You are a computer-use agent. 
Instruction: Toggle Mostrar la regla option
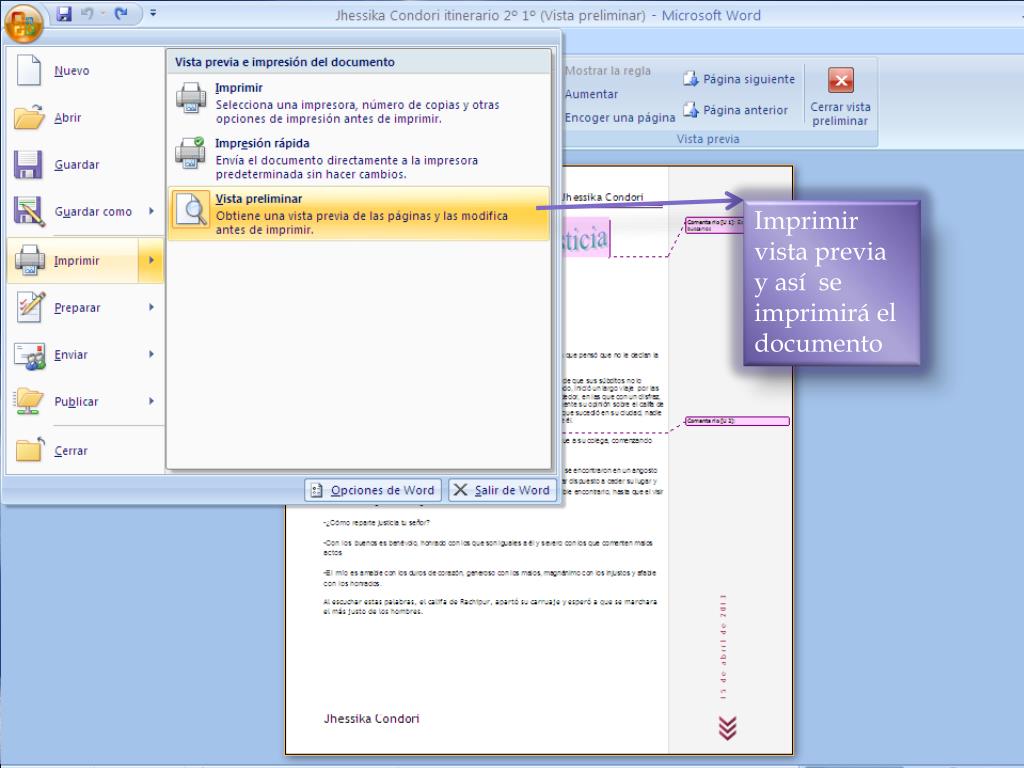pyautogui.click(x=608, y=71)
